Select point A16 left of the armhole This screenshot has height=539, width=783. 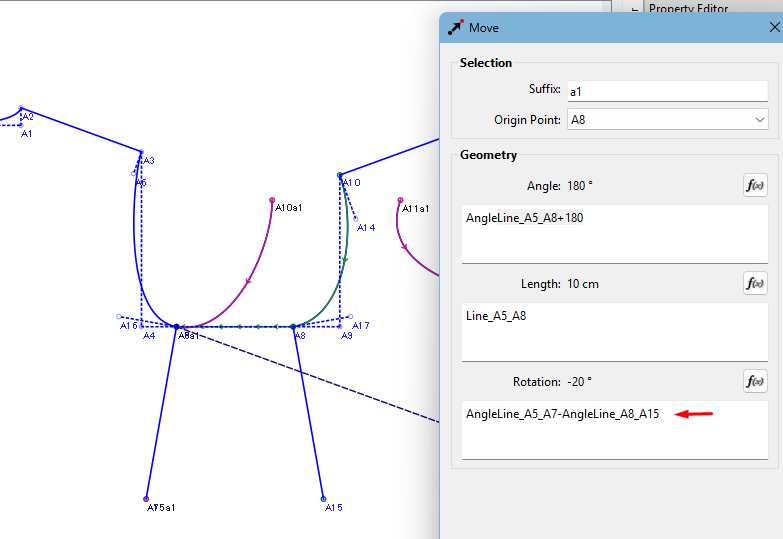point(119,317)
